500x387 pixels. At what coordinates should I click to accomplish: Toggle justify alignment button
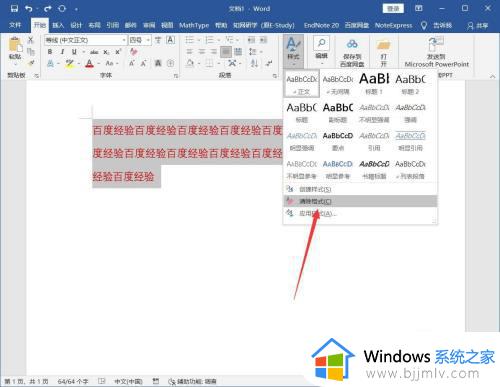(x=226, y=52)
